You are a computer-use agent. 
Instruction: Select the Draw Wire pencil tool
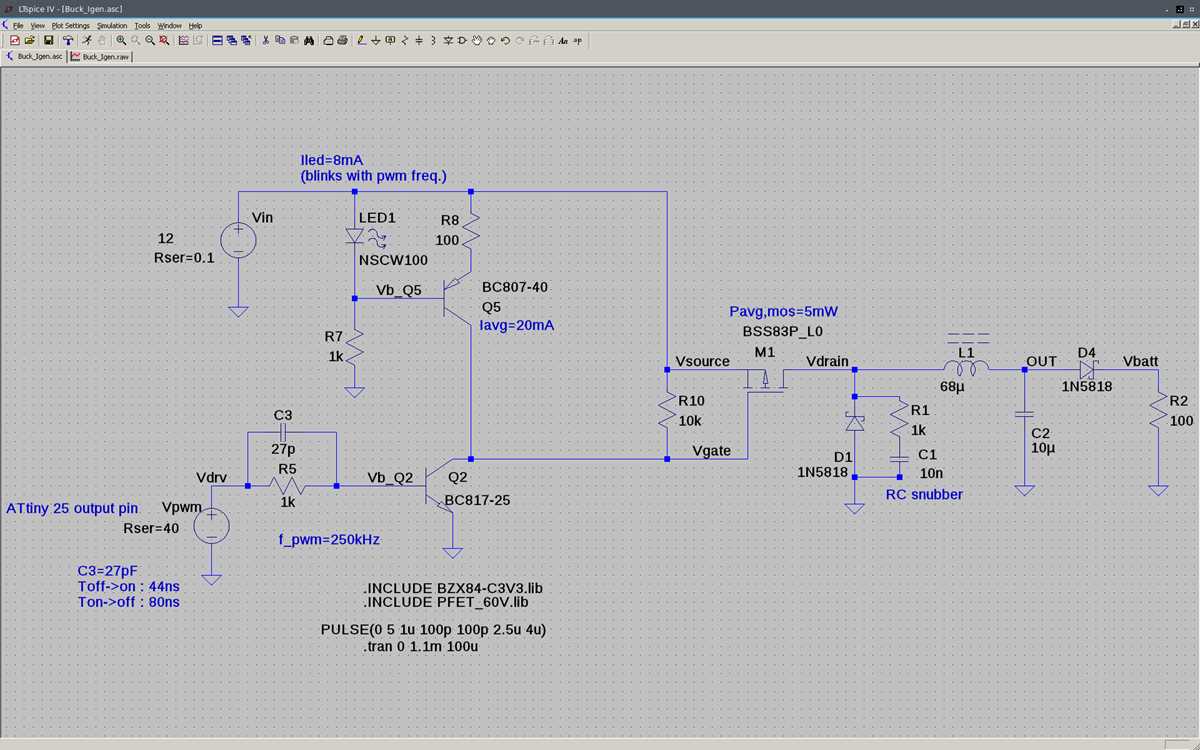coord(361,40)
